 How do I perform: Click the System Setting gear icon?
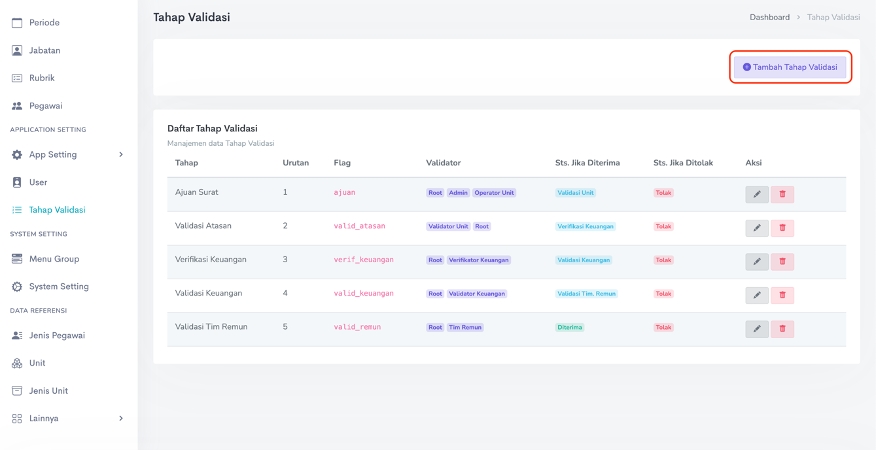pos(17,287)
